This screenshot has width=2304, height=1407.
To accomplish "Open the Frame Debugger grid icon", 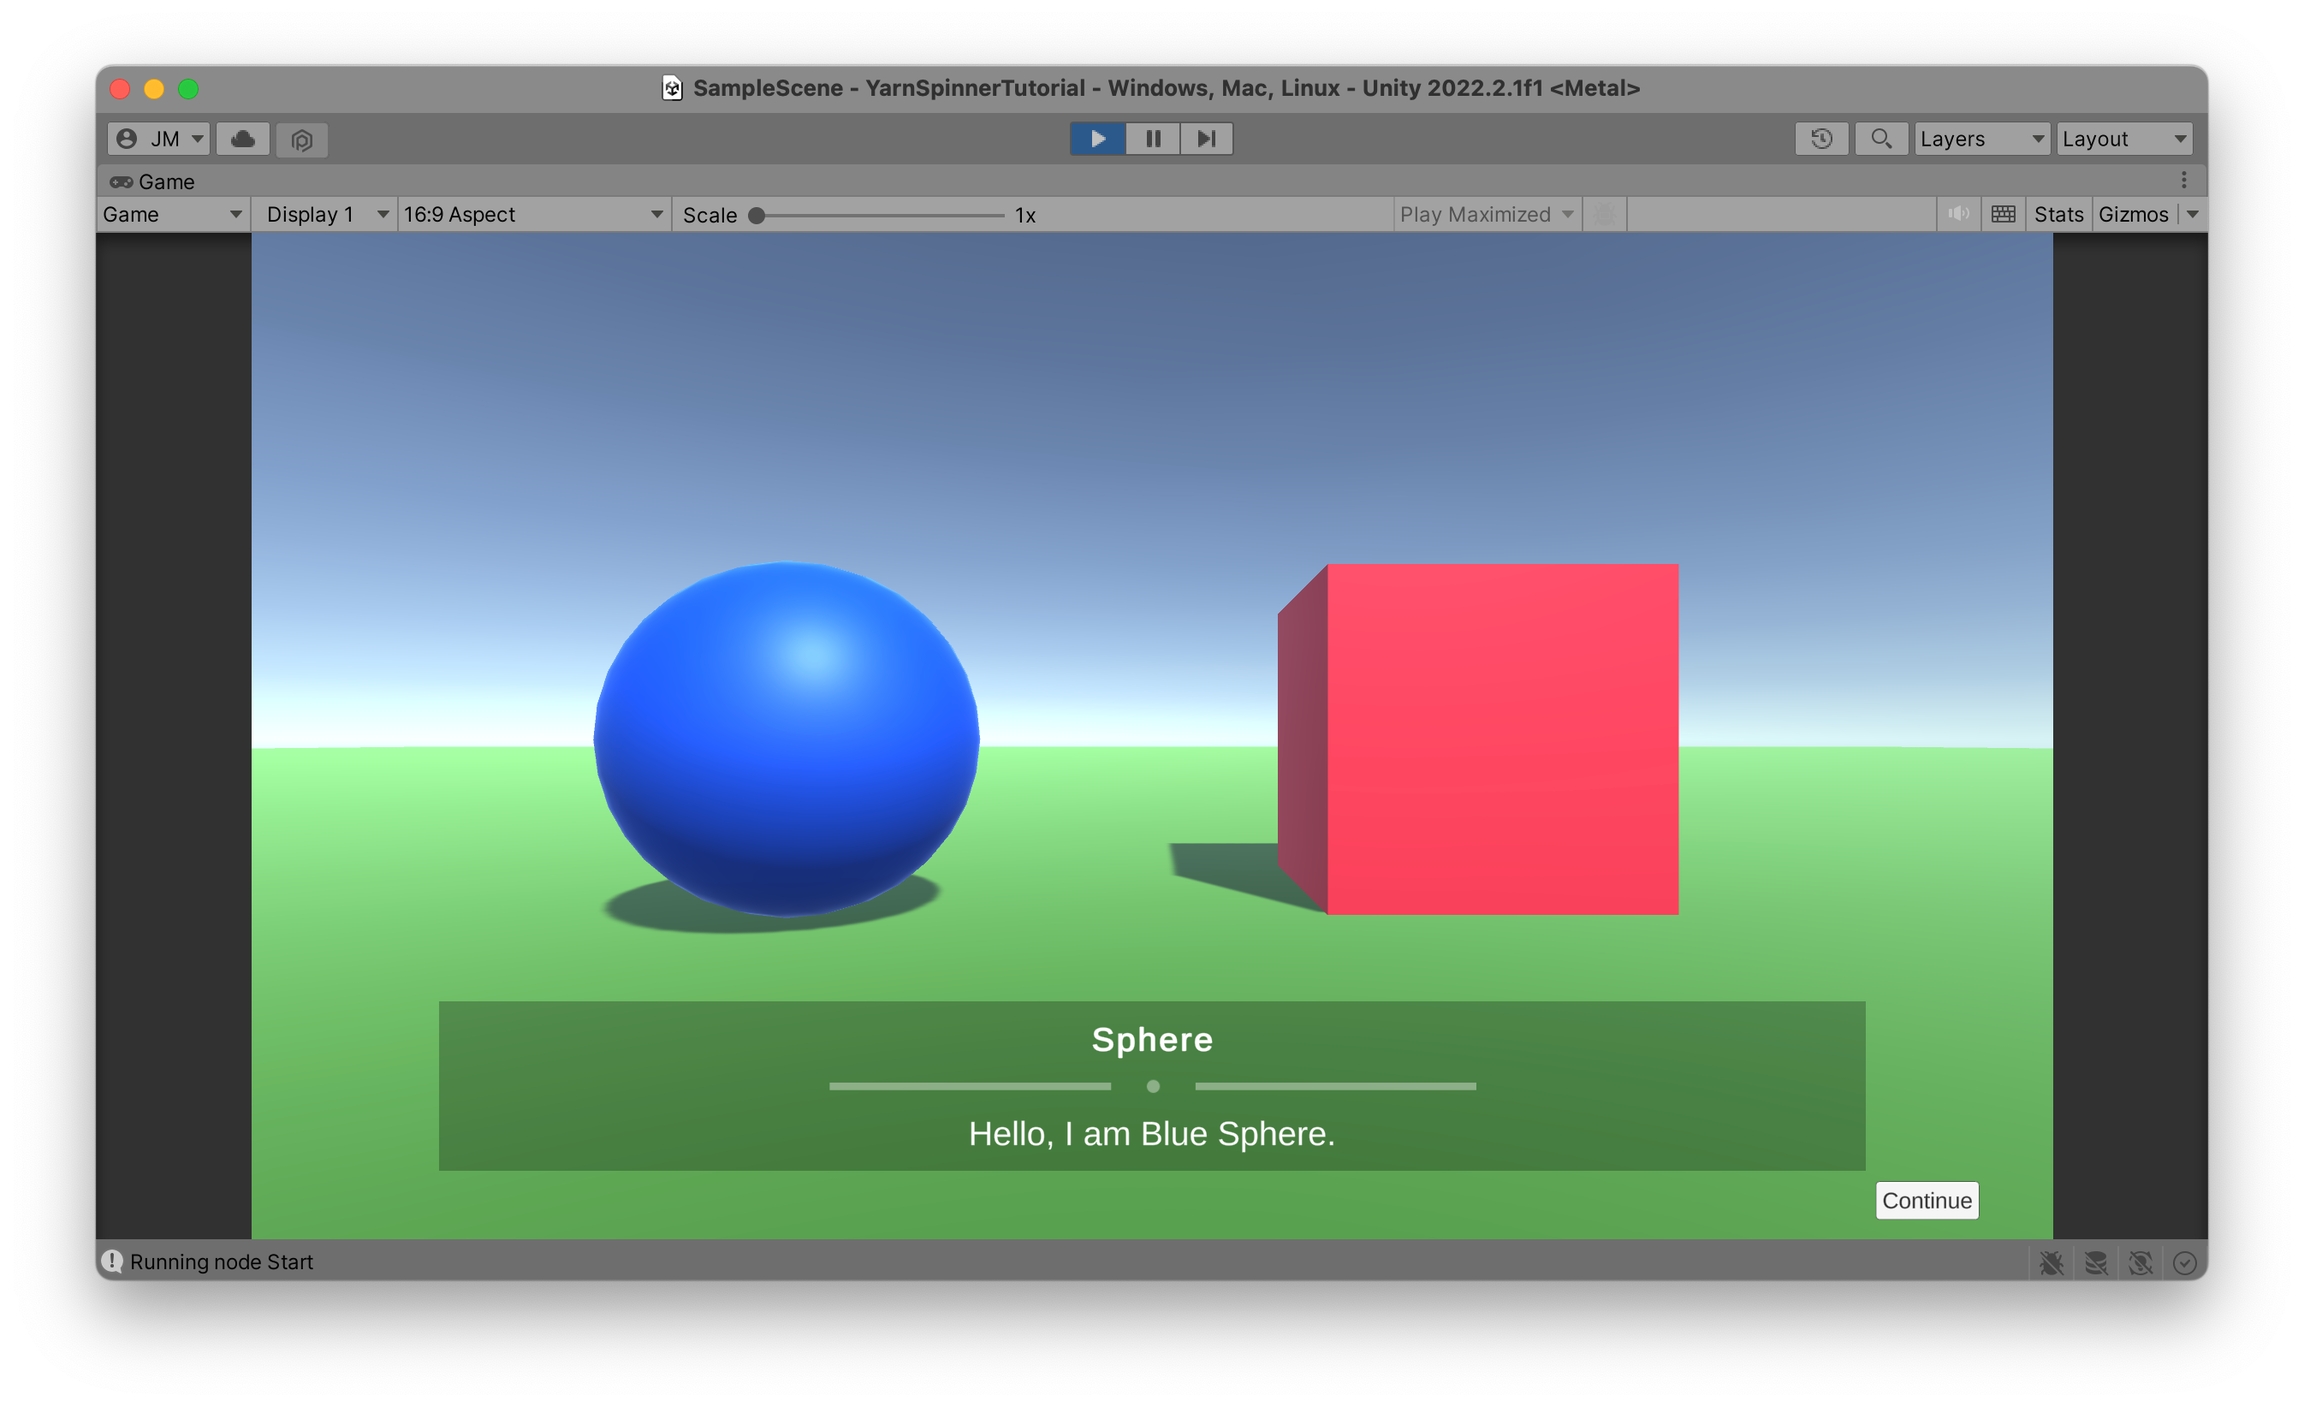I will pos(2003,214).
